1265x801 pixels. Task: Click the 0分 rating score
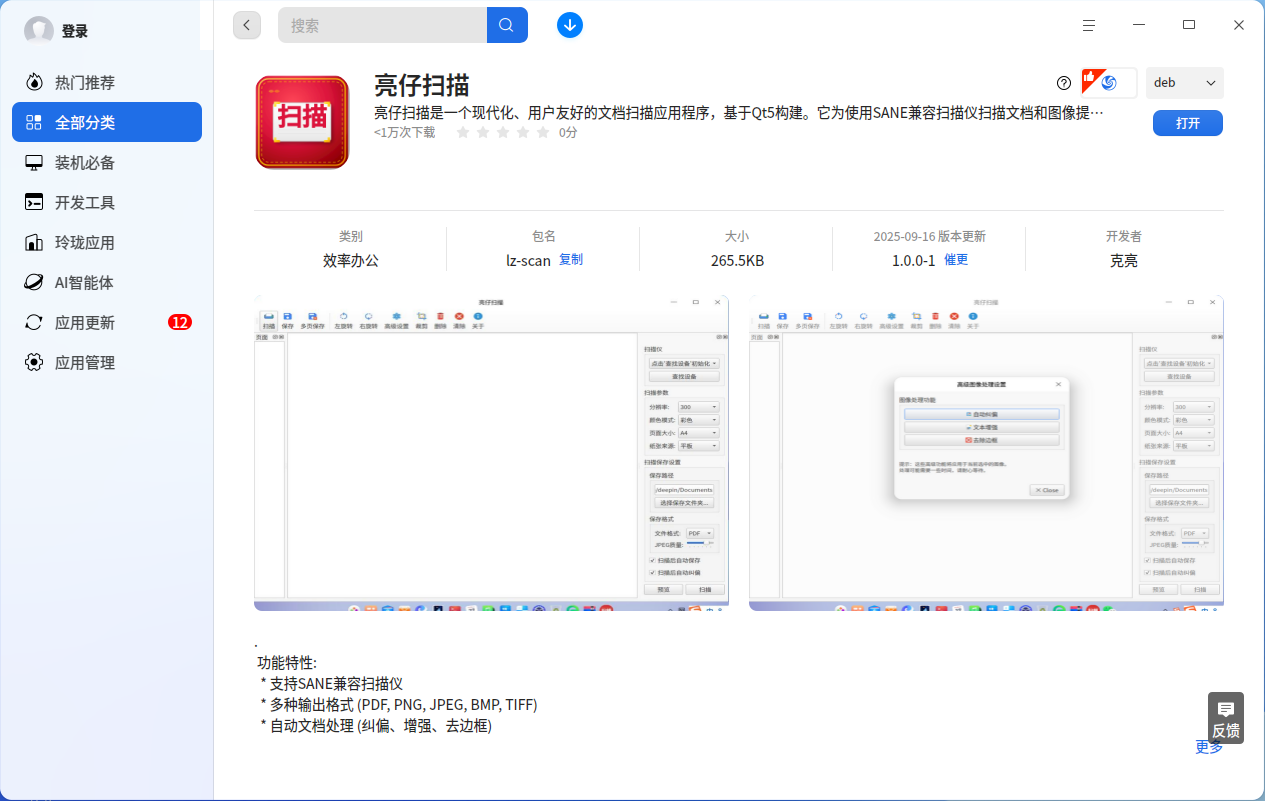[x=568, y=132]
